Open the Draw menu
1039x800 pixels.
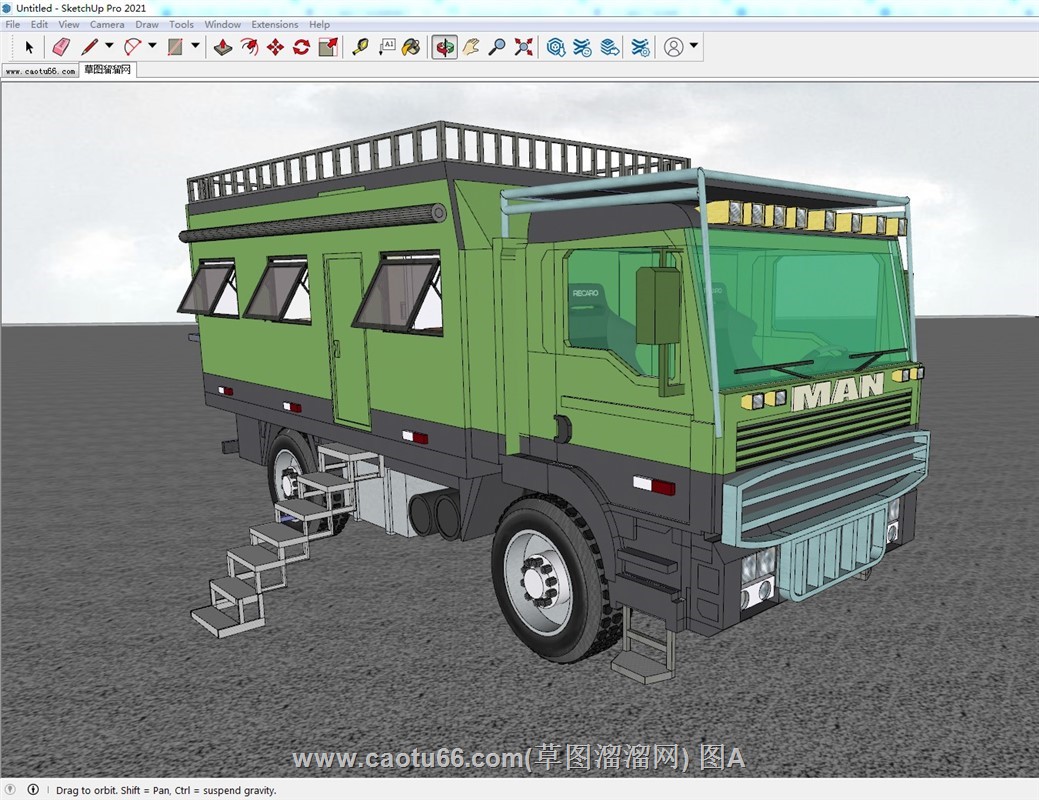point(147,25)
